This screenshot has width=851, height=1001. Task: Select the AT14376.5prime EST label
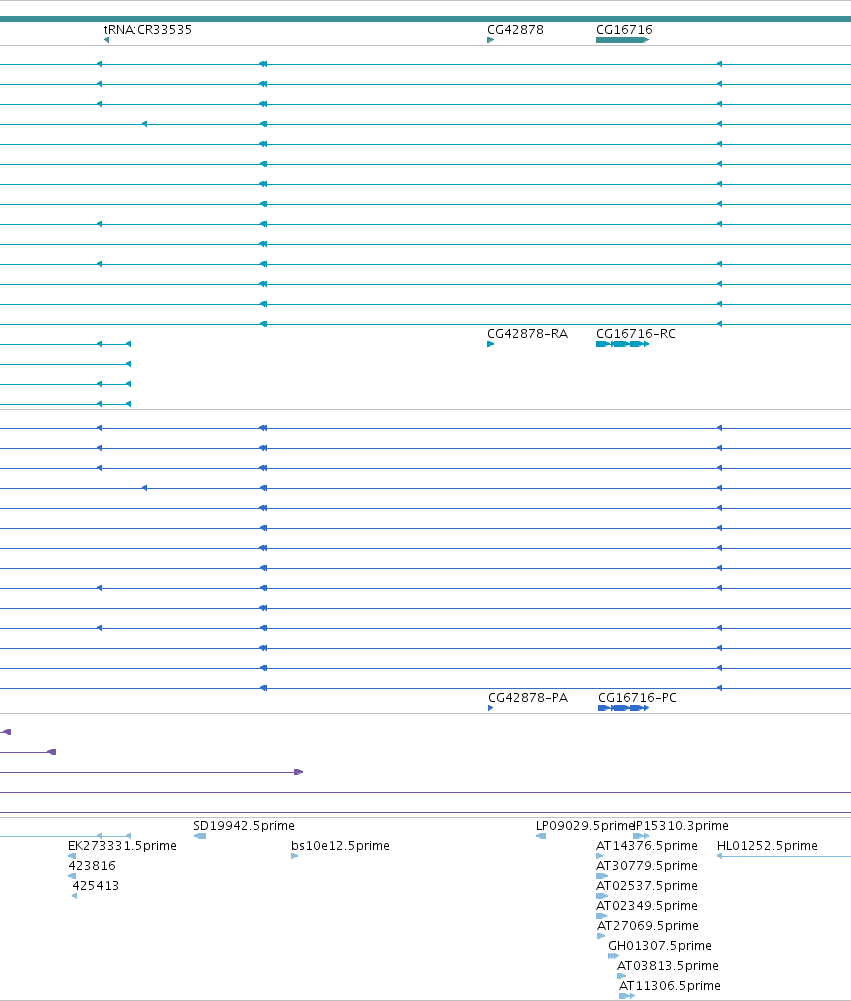[x=647, y=845]
